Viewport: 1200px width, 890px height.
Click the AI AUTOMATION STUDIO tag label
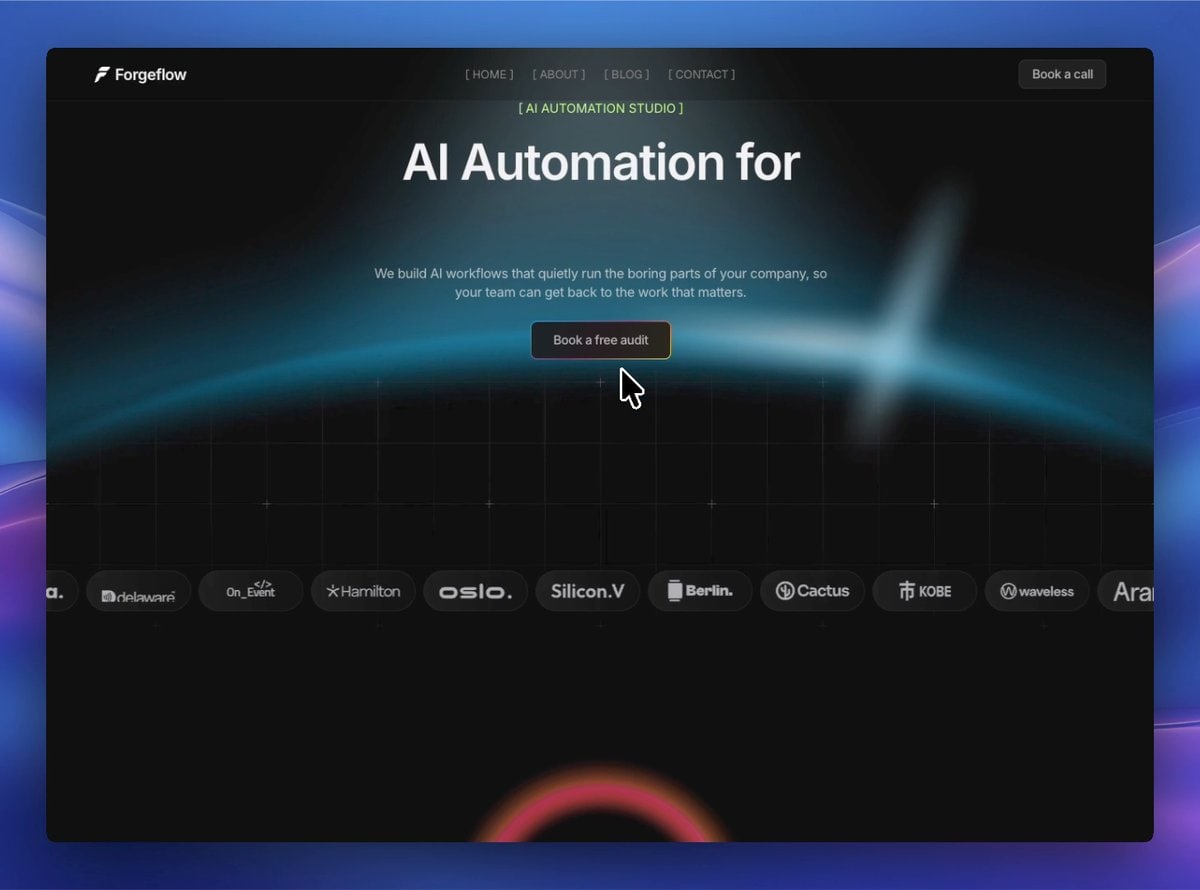601,108
